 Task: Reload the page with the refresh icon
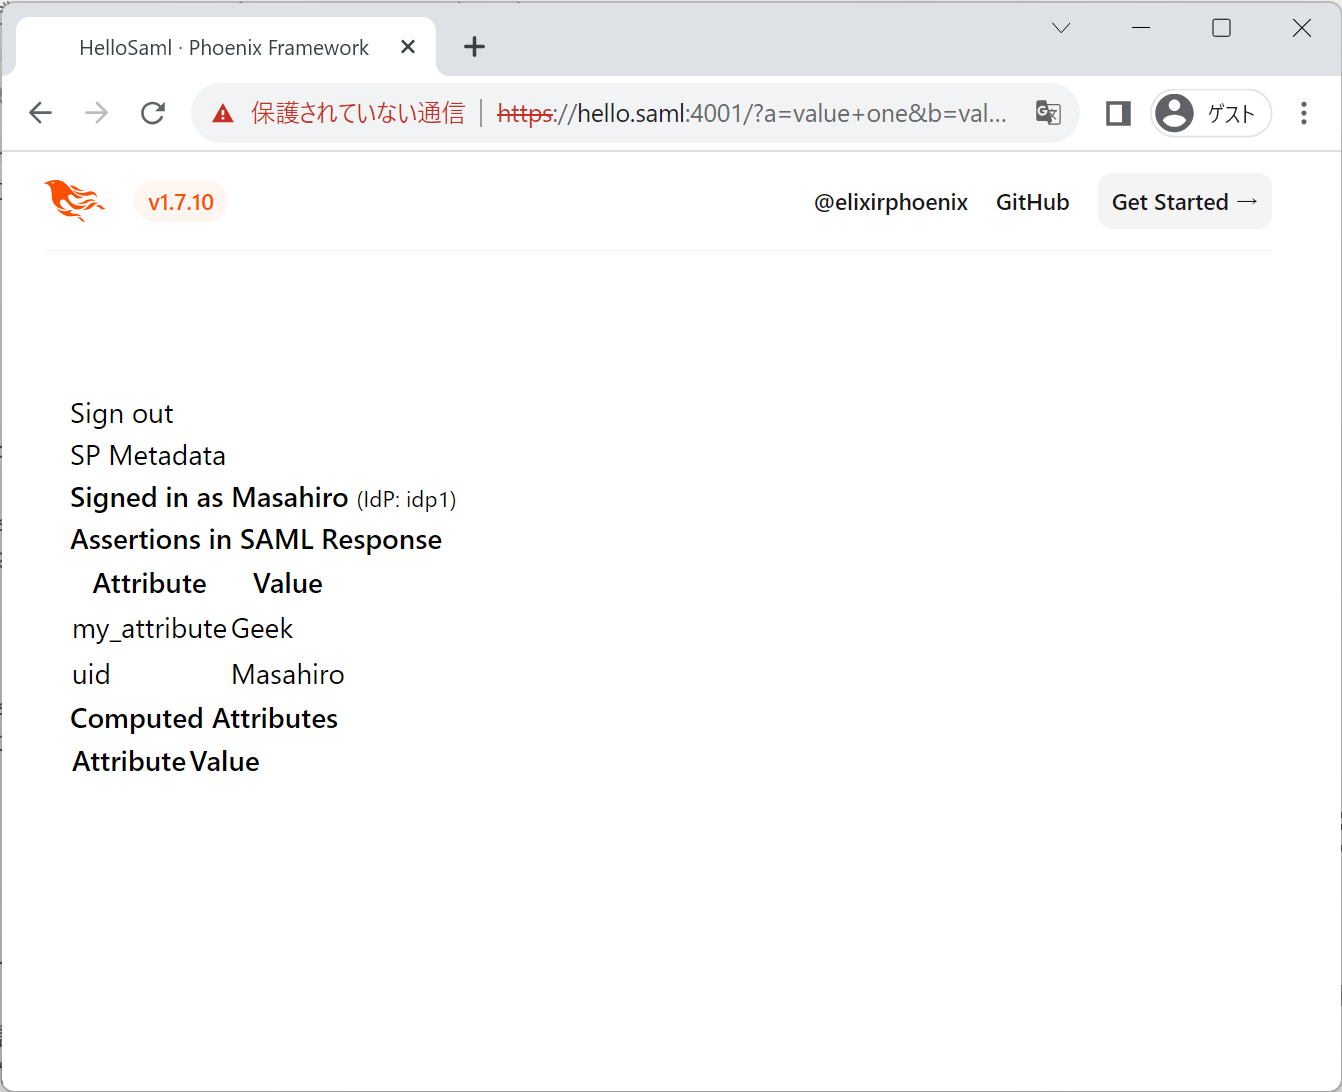click(153, 113)
